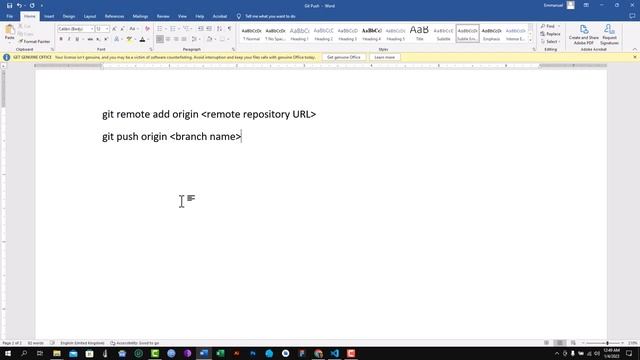Adjust the zoom slider in status bar
The height and width of the screenshot is (360, 640).
coord(607,343)
